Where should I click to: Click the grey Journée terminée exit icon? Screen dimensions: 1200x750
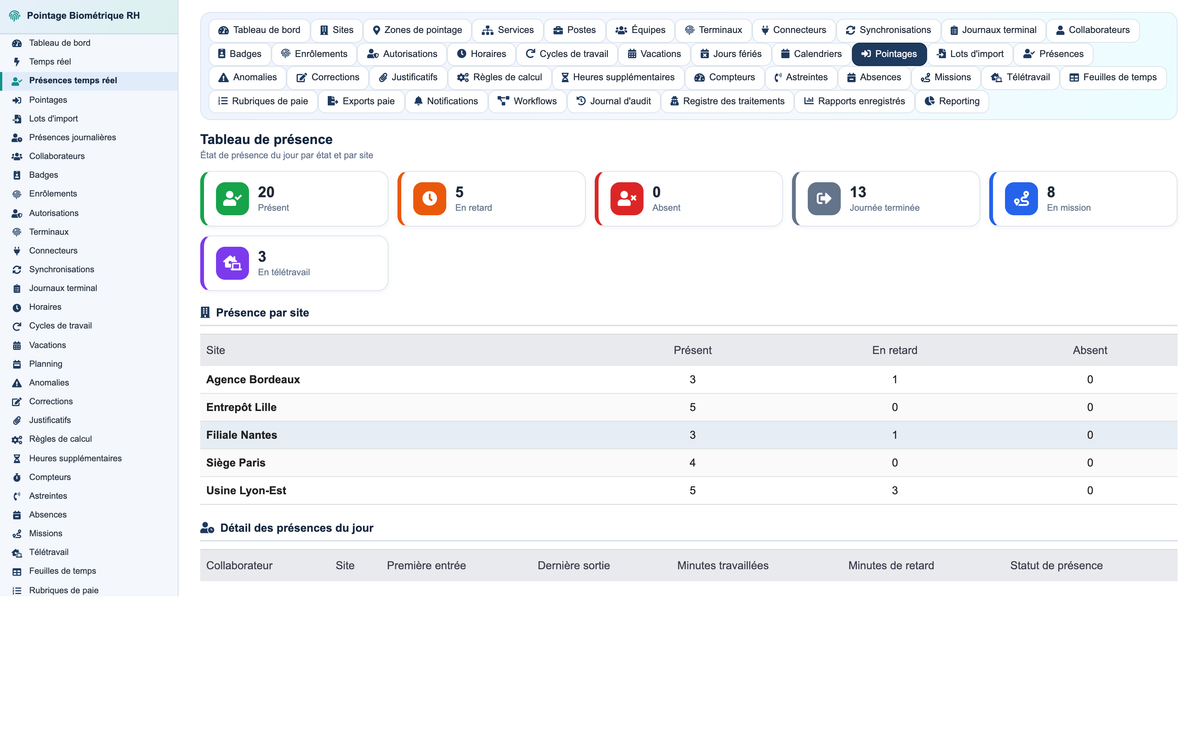[824, 198]
